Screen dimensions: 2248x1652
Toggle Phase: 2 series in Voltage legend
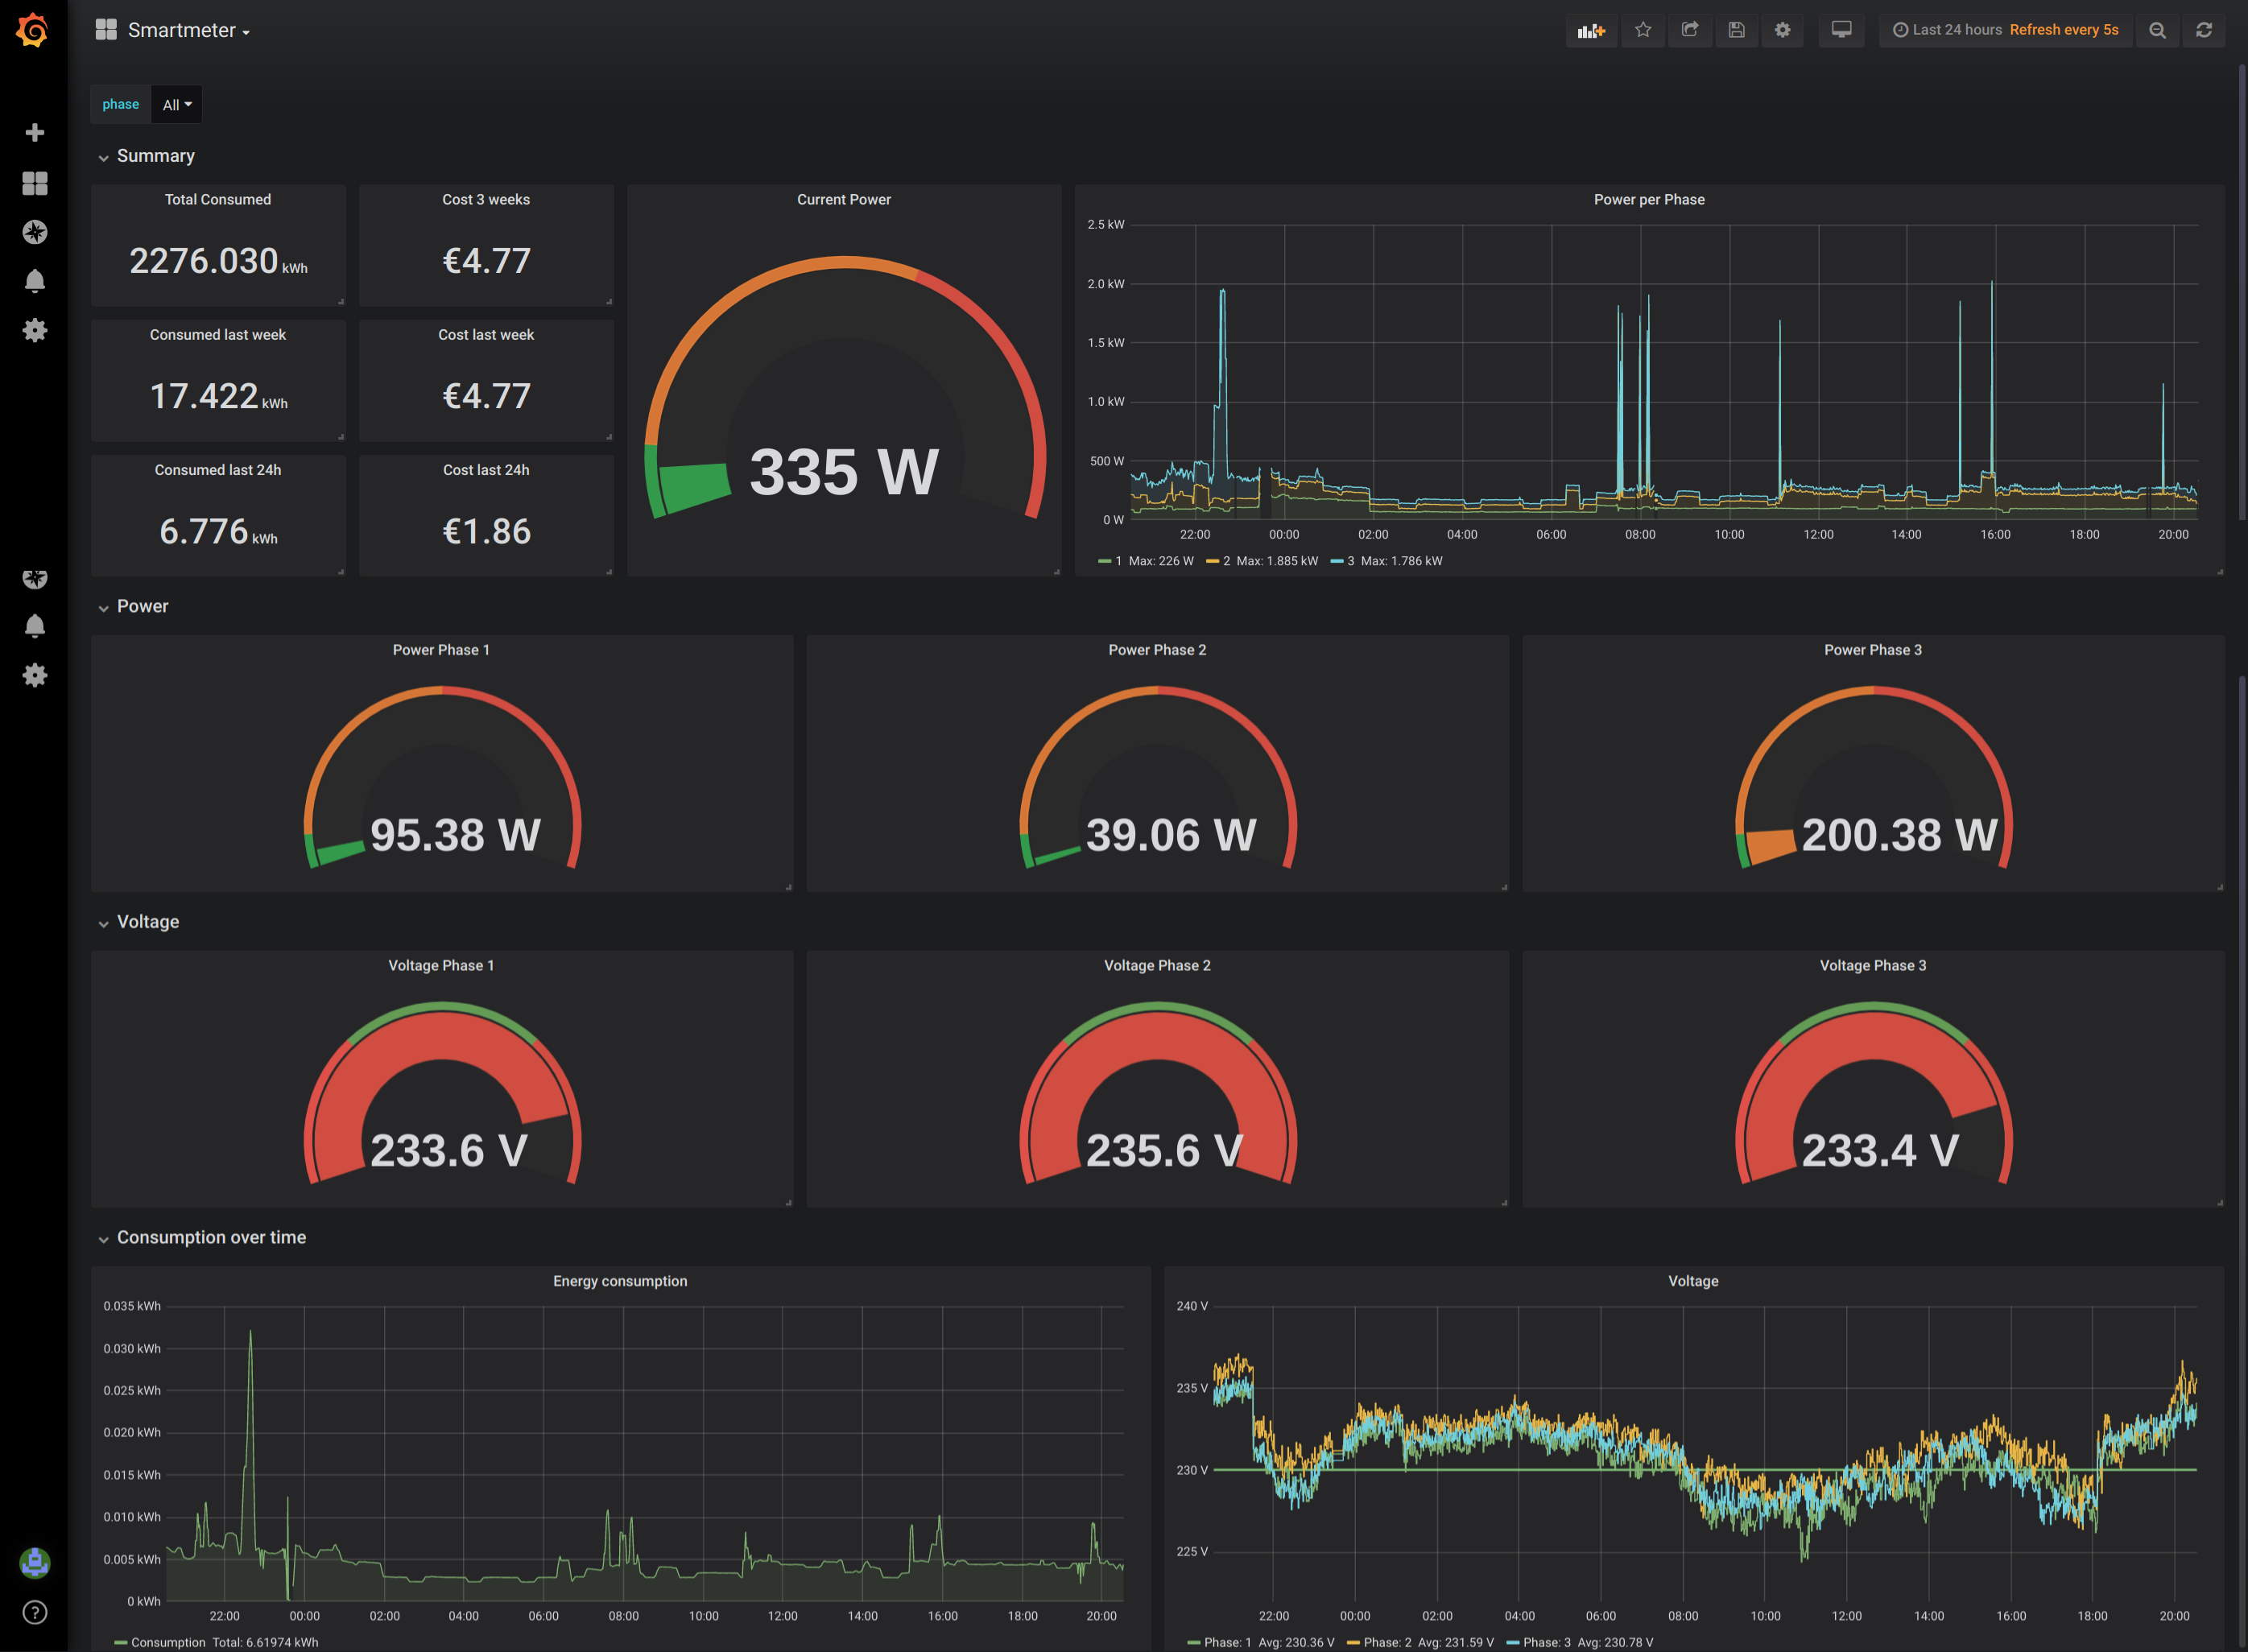[1387, 1642]
